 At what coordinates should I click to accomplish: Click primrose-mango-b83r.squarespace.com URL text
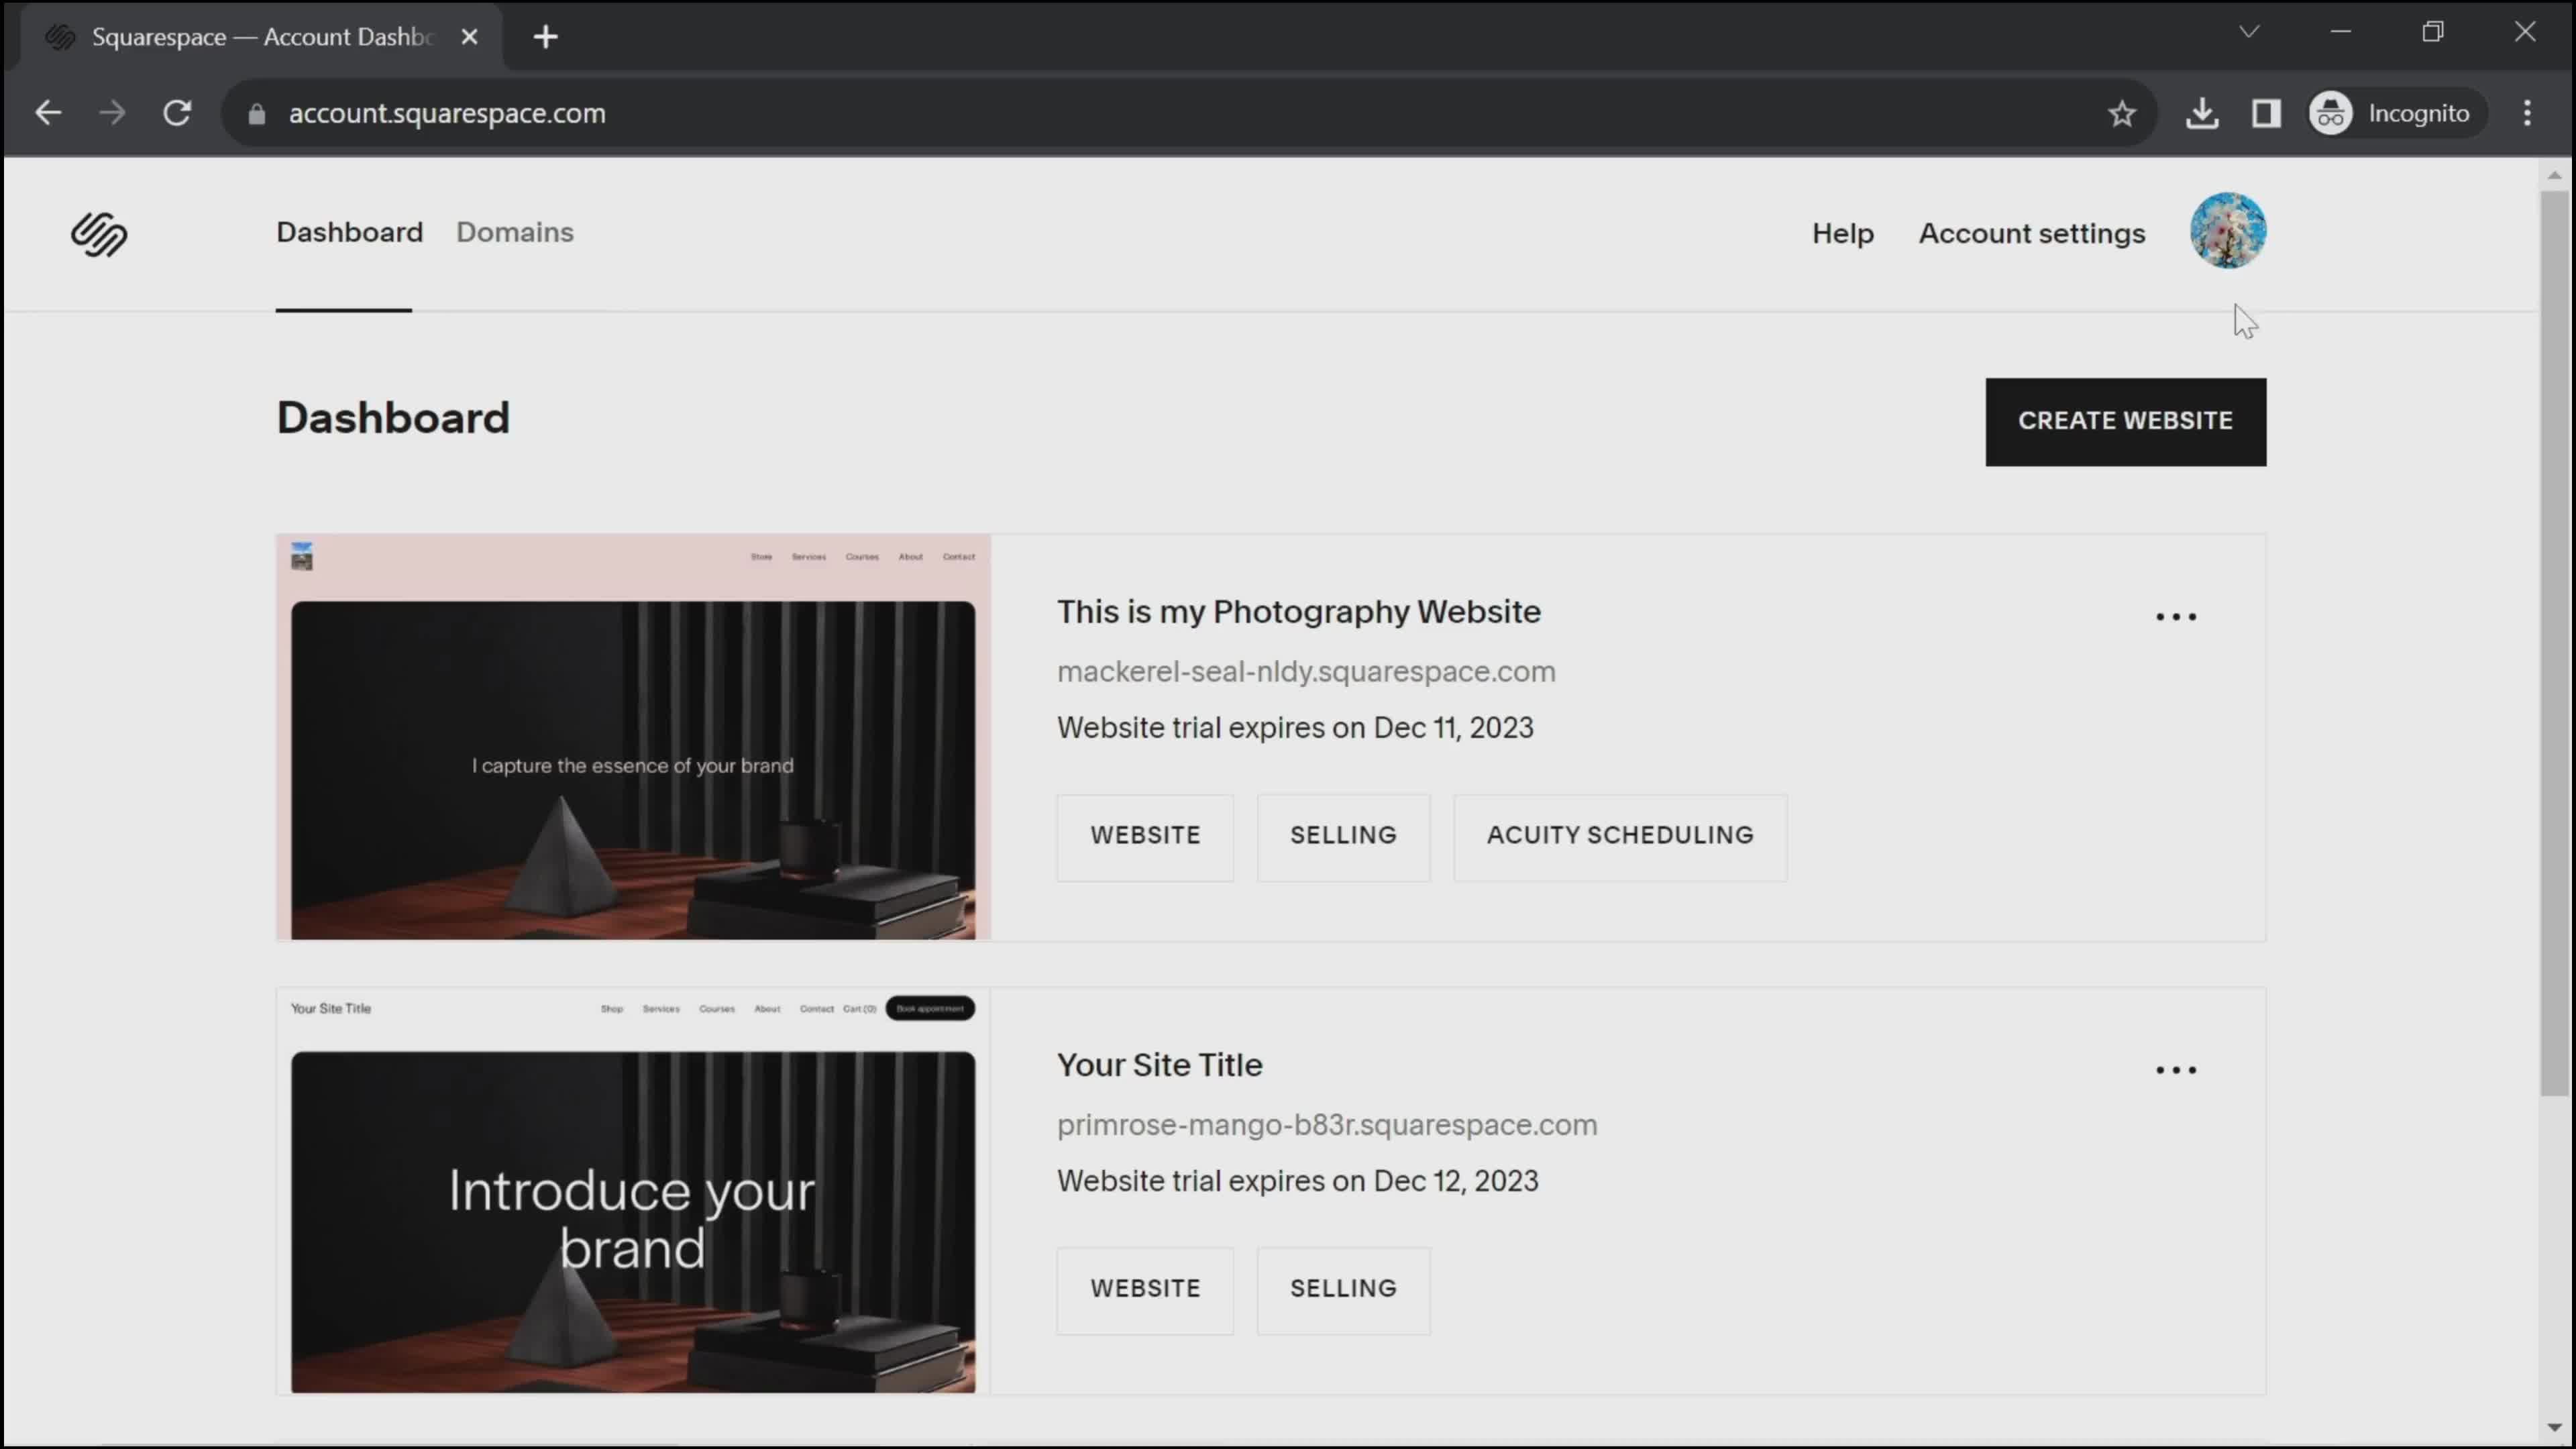[1326, 1125]
